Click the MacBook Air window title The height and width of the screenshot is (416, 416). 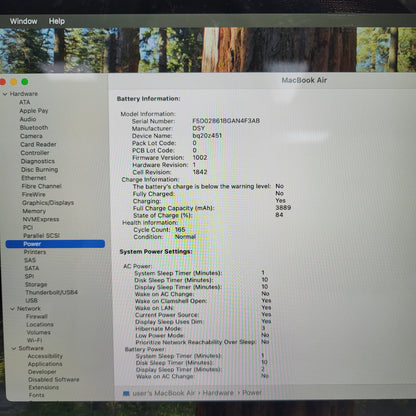304,80
